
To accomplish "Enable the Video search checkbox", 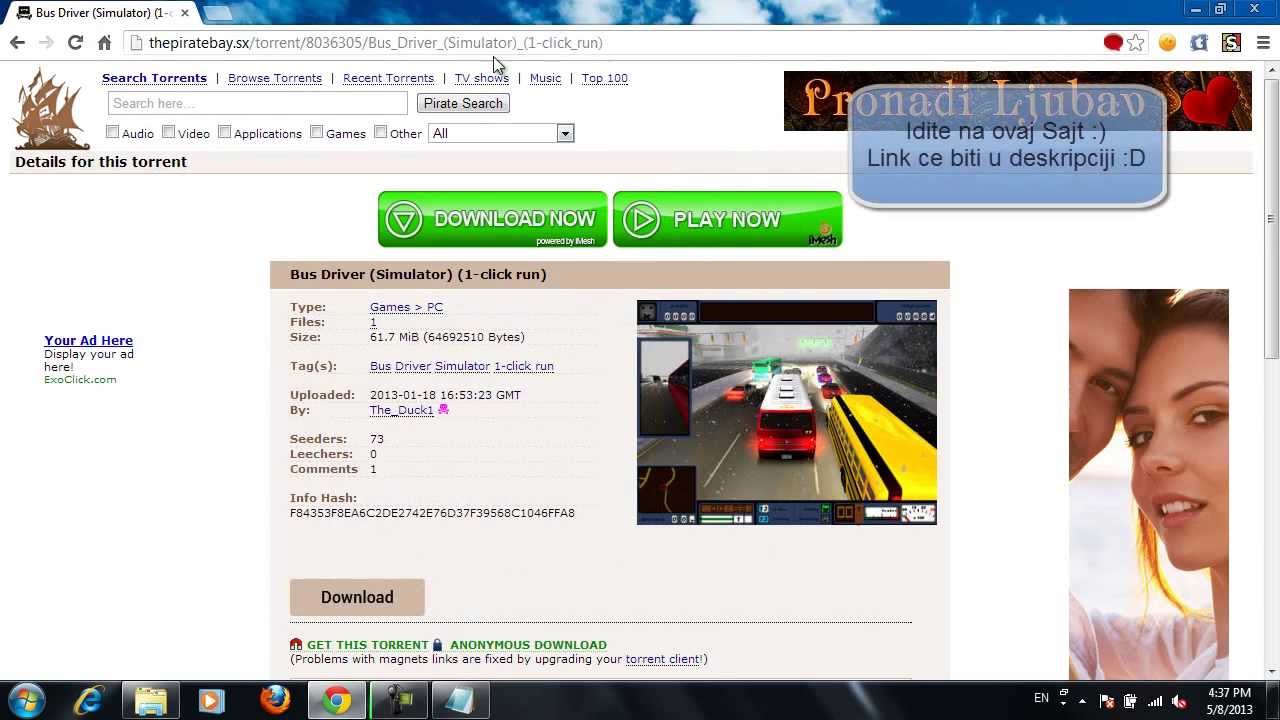I will tap(169, 132).
